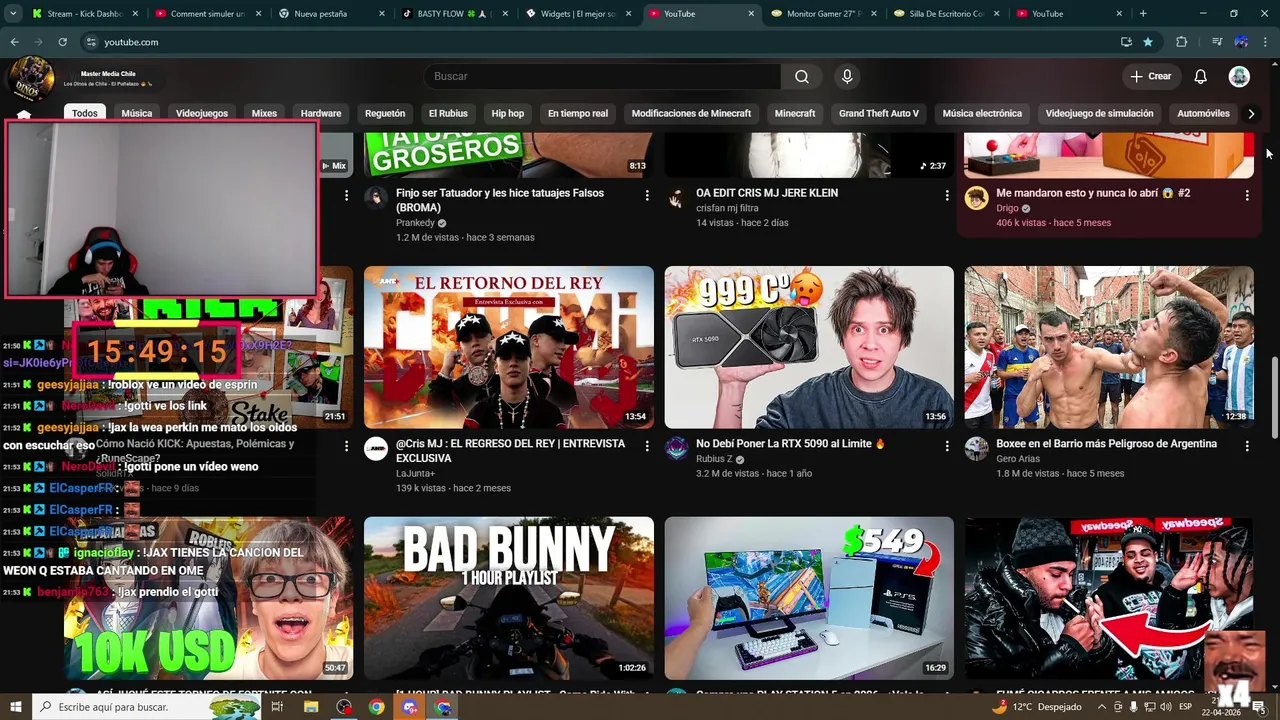Image resolution: width=1280 pixels, height=720 pixels.
Task: Open Finjo ser Tatuador video title
Action: pos(500,200)
